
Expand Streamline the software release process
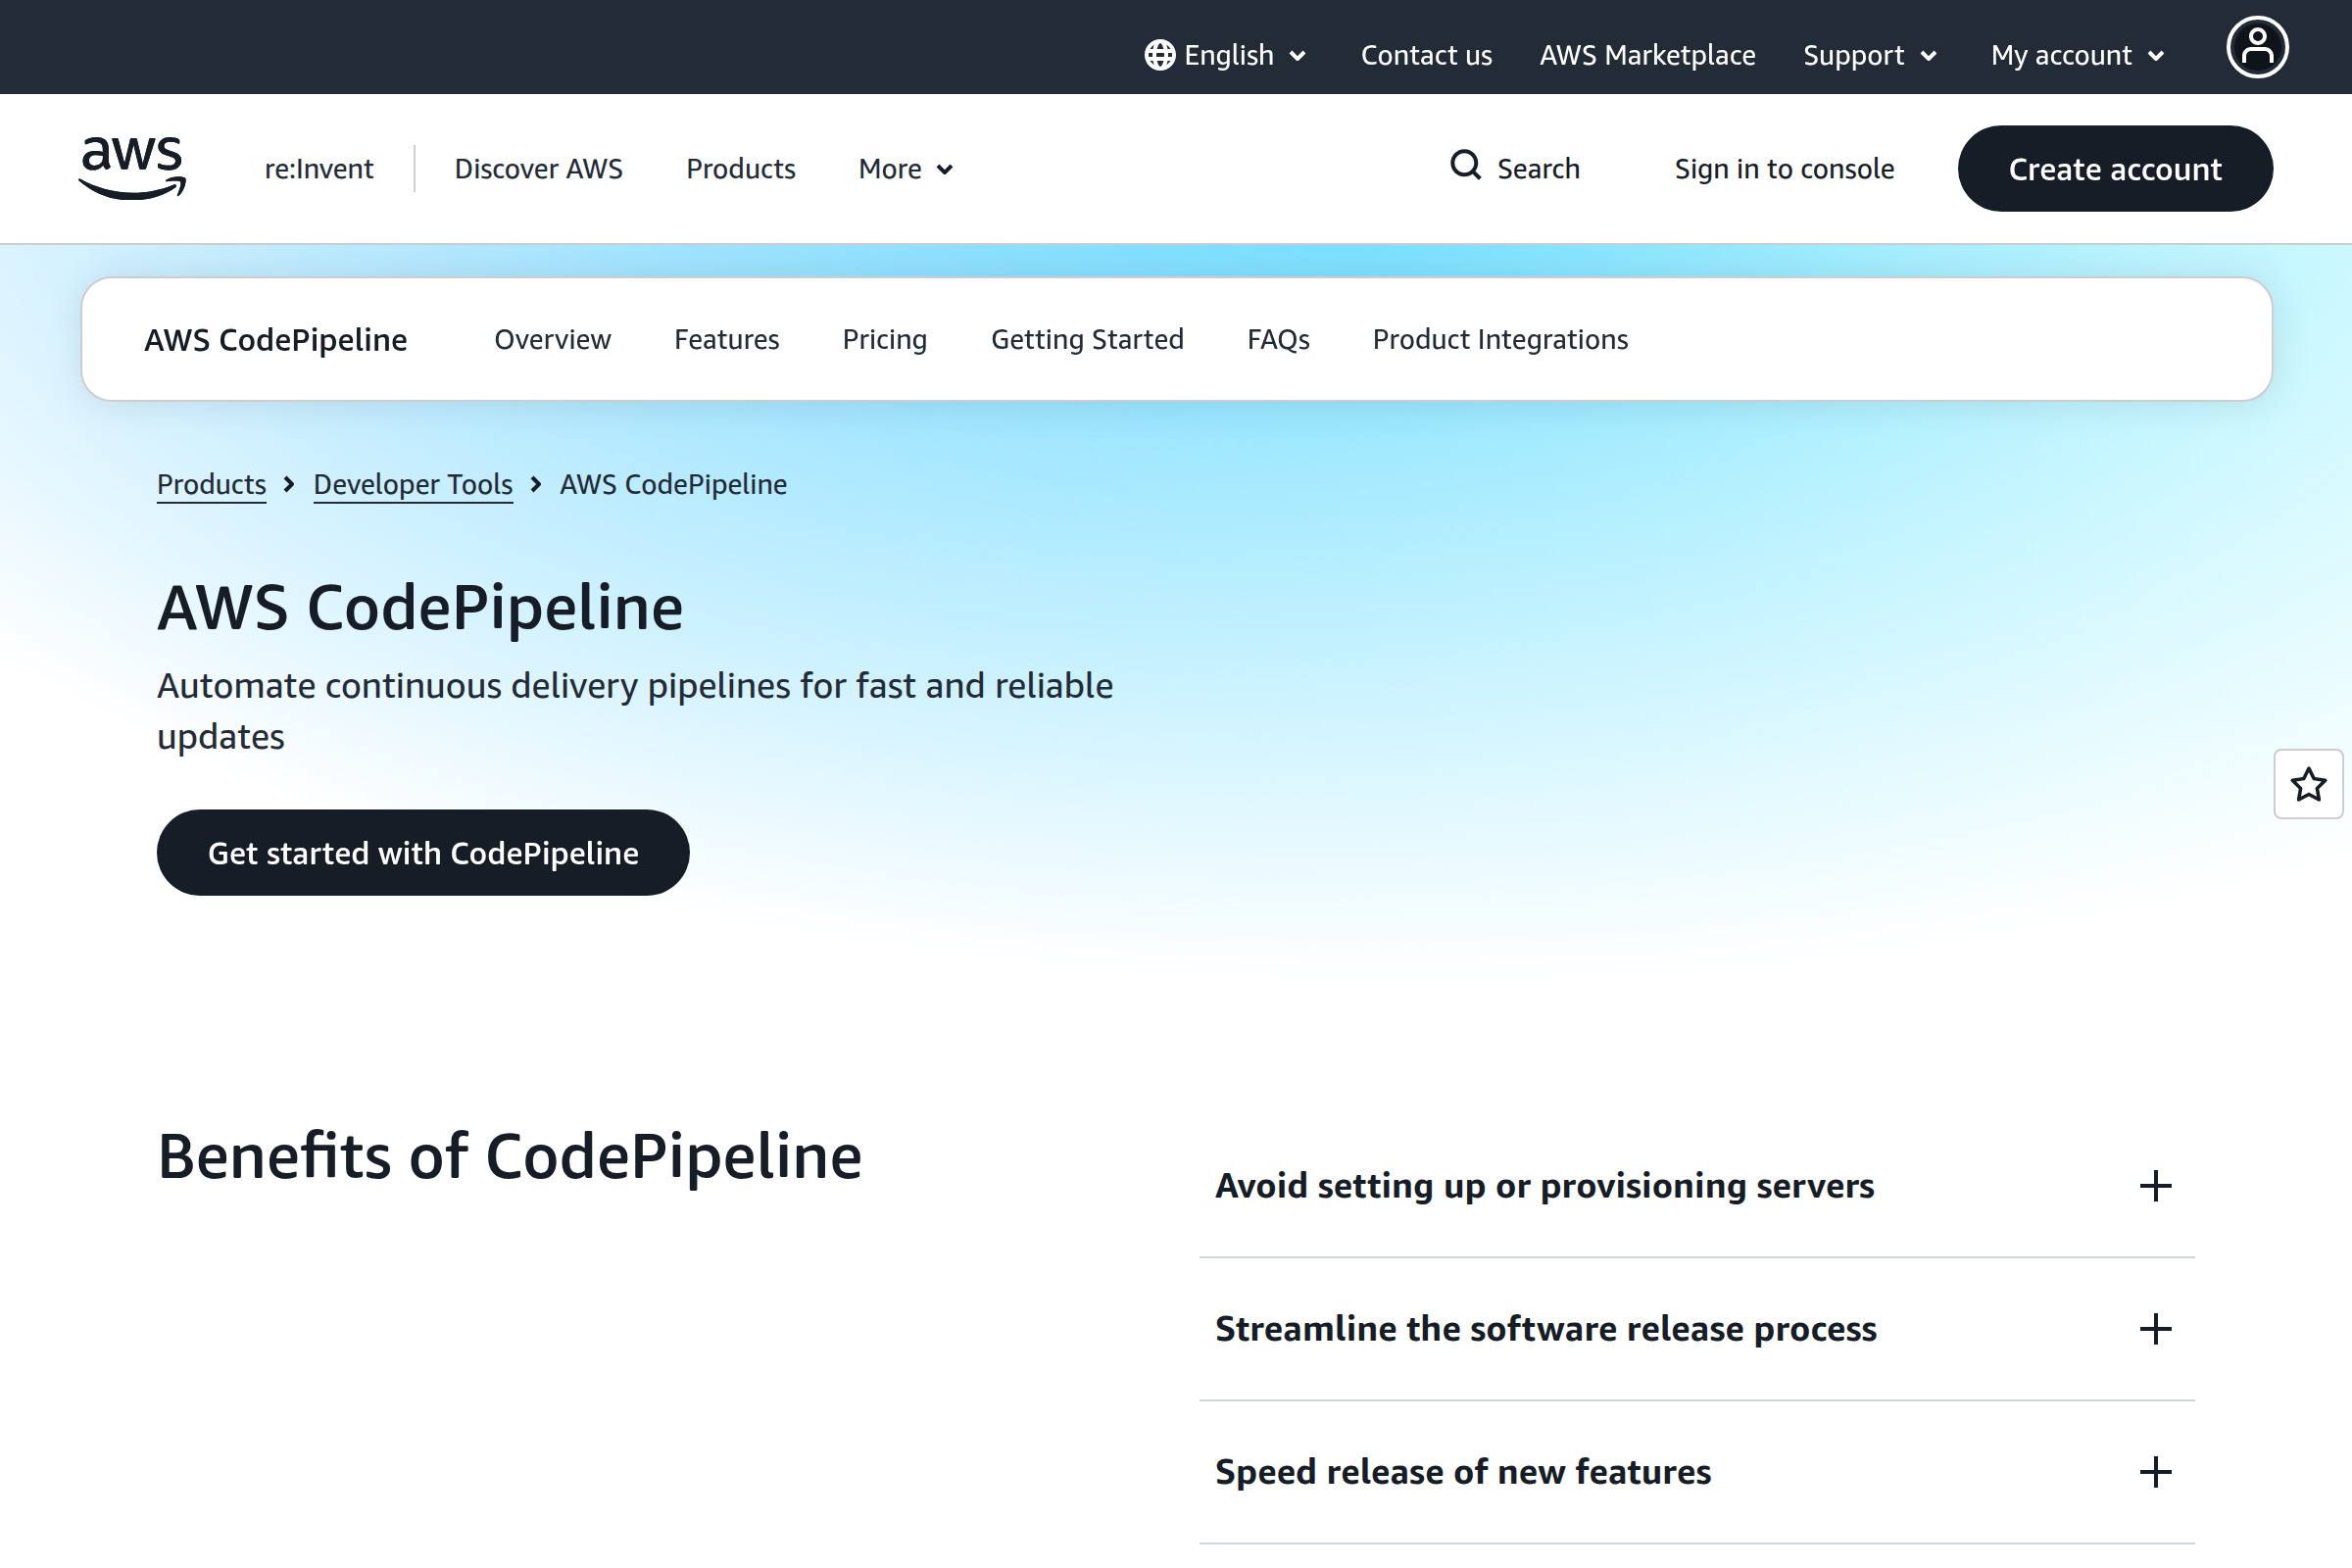pos(1697,1329)
